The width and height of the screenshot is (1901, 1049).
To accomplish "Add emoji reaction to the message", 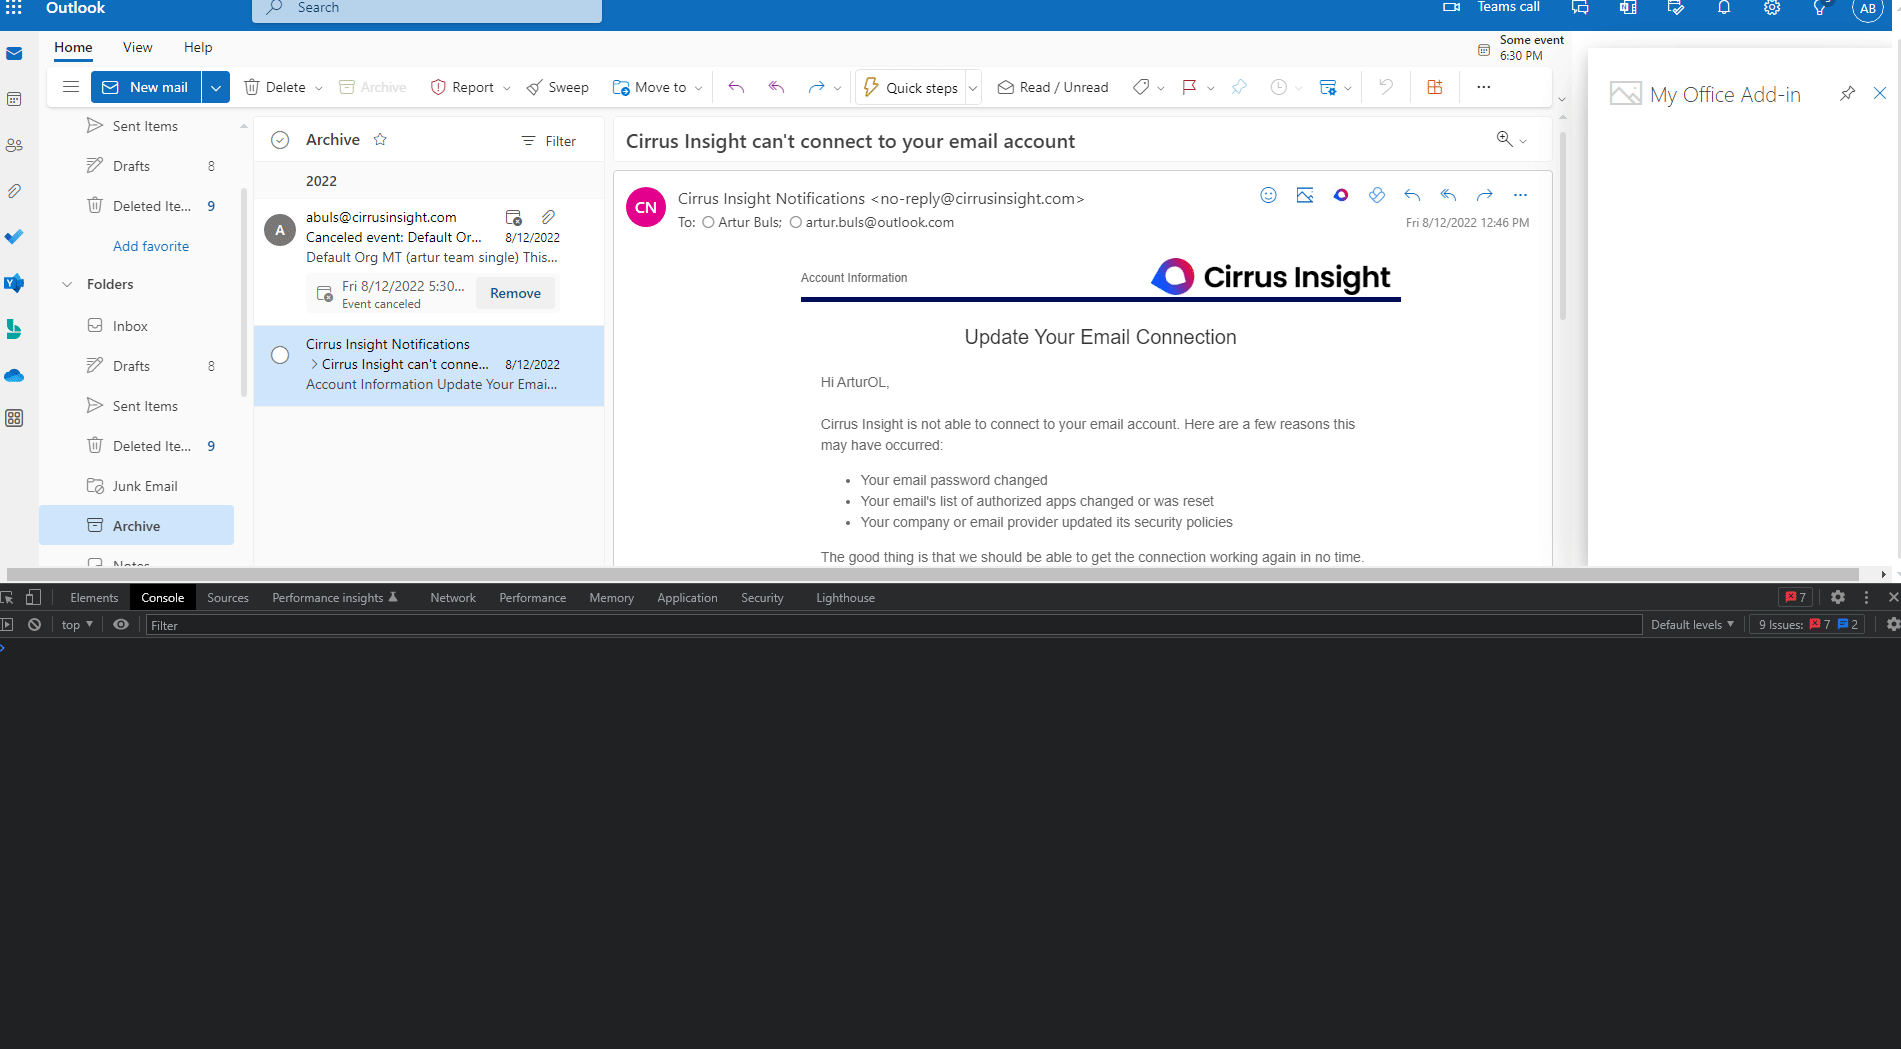I will pyautogui.click(x=1268, y=195).
